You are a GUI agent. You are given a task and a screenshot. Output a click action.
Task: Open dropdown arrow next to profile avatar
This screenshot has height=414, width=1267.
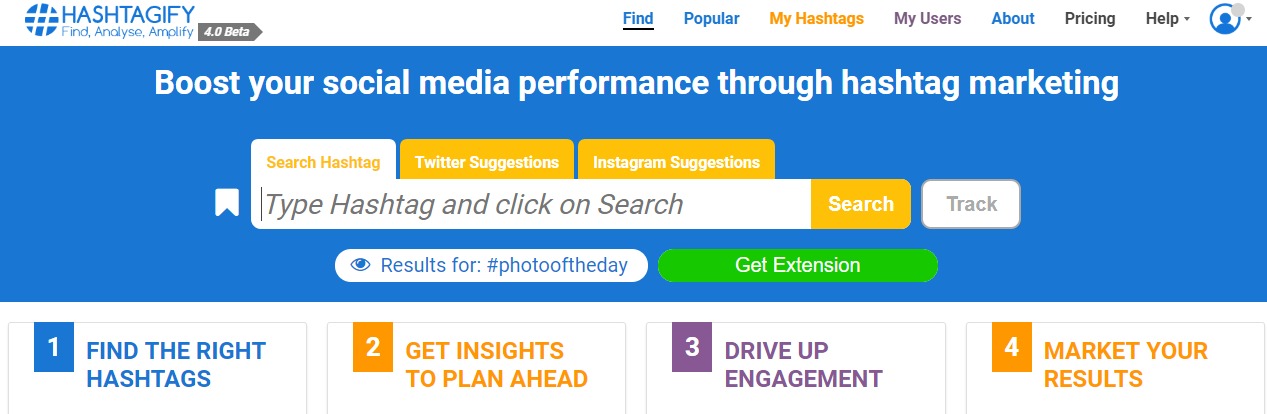1250,19
